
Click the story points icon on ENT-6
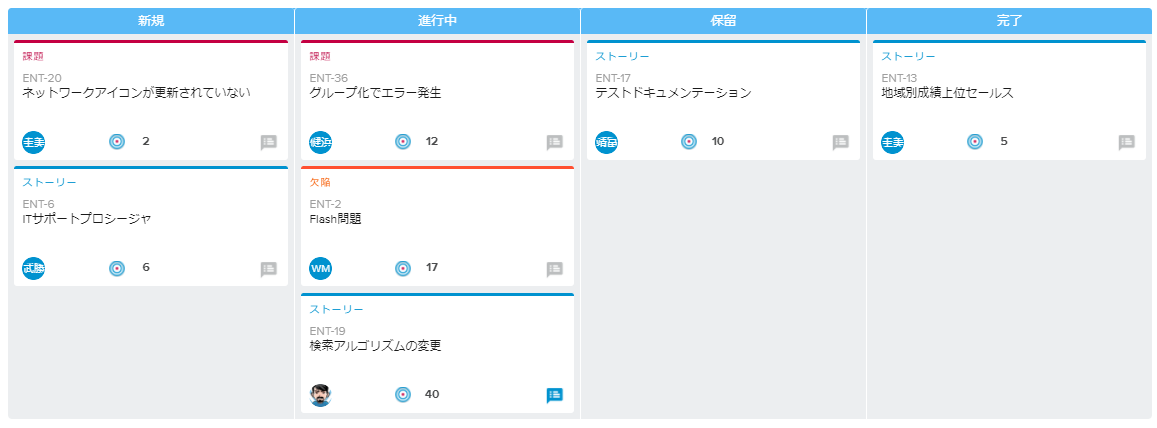(117, 268)
